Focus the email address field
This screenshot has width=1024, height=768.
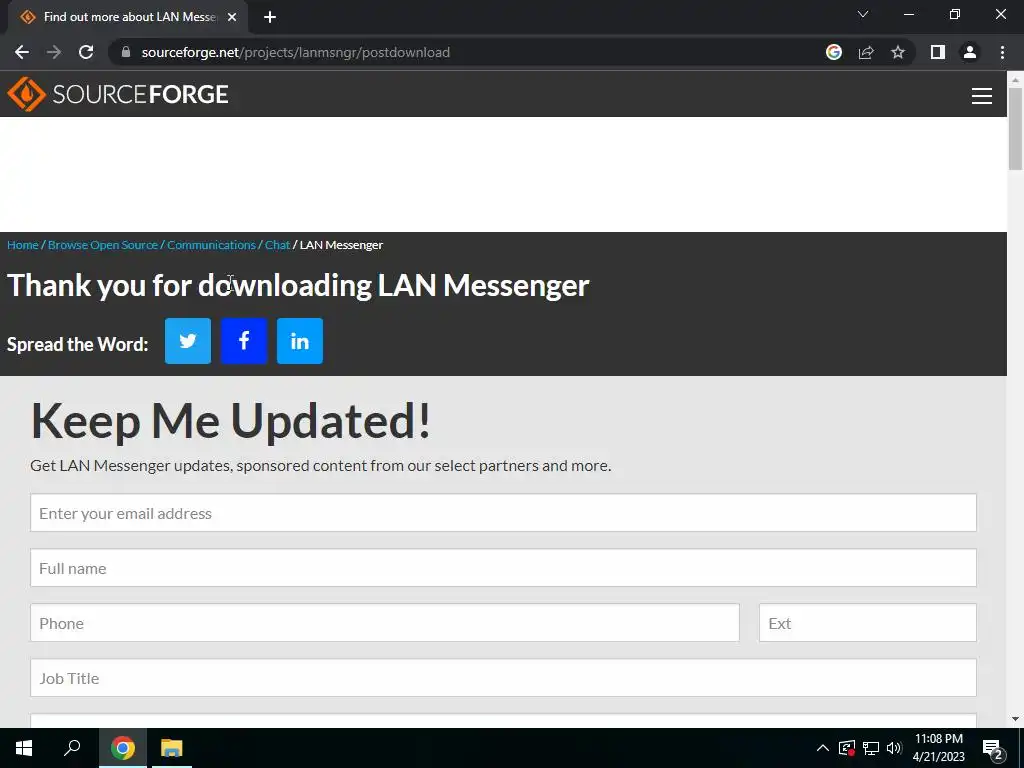(503, 513)
